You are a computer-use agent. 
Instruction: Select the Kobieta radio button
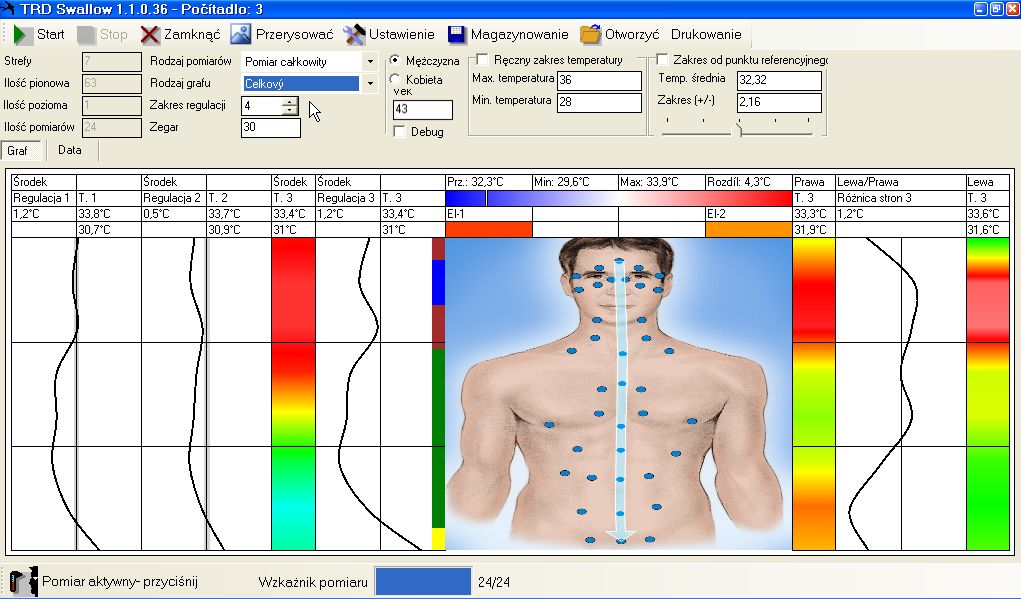395,80
